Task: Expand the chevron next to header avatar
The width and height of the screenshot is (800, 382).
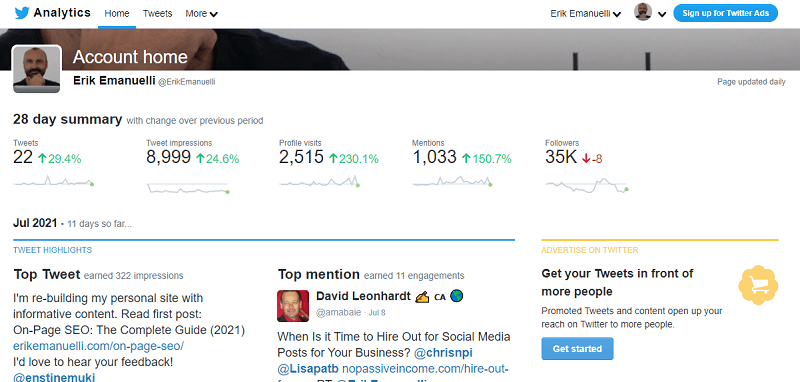Action: pyautogui.click(x=662, y=14)
